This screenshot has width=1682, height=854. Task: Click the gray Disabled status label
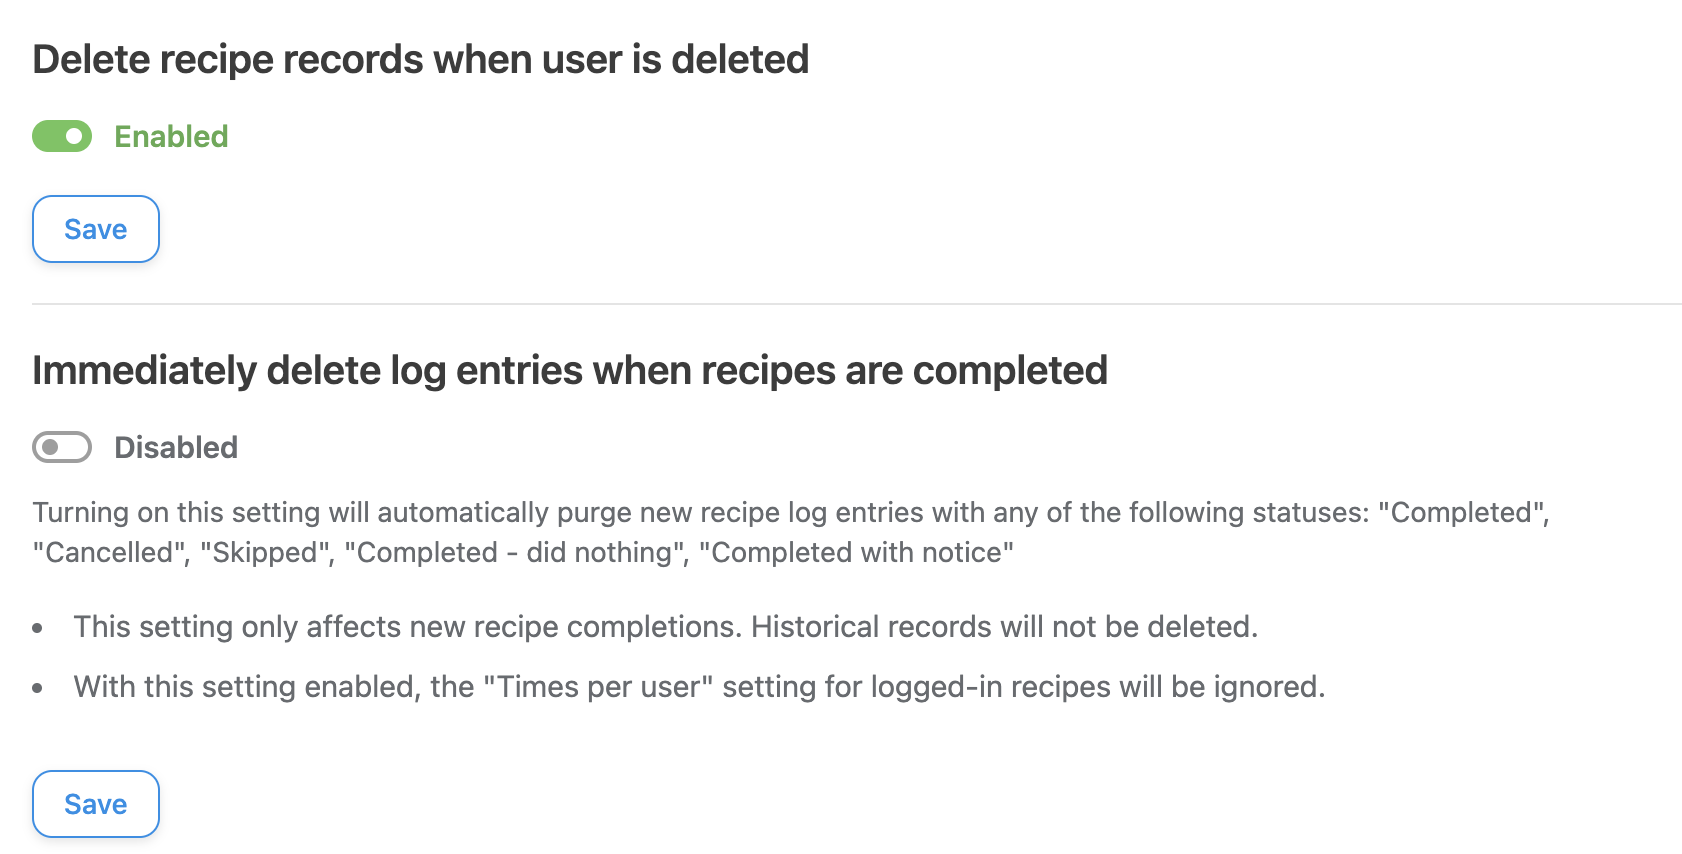(176, 447)
